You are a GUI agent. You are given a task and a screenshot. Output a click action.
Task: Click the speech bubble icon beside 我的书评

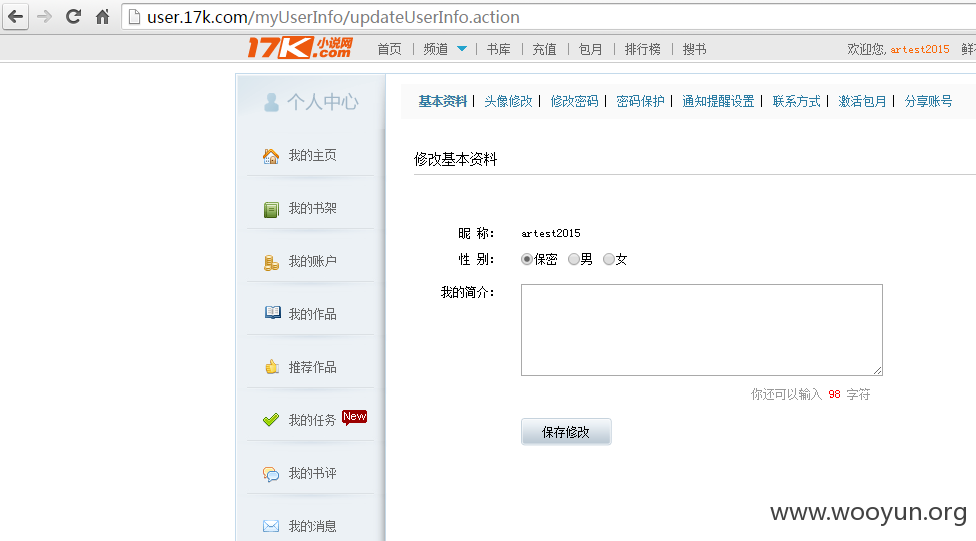pos(271,474)
